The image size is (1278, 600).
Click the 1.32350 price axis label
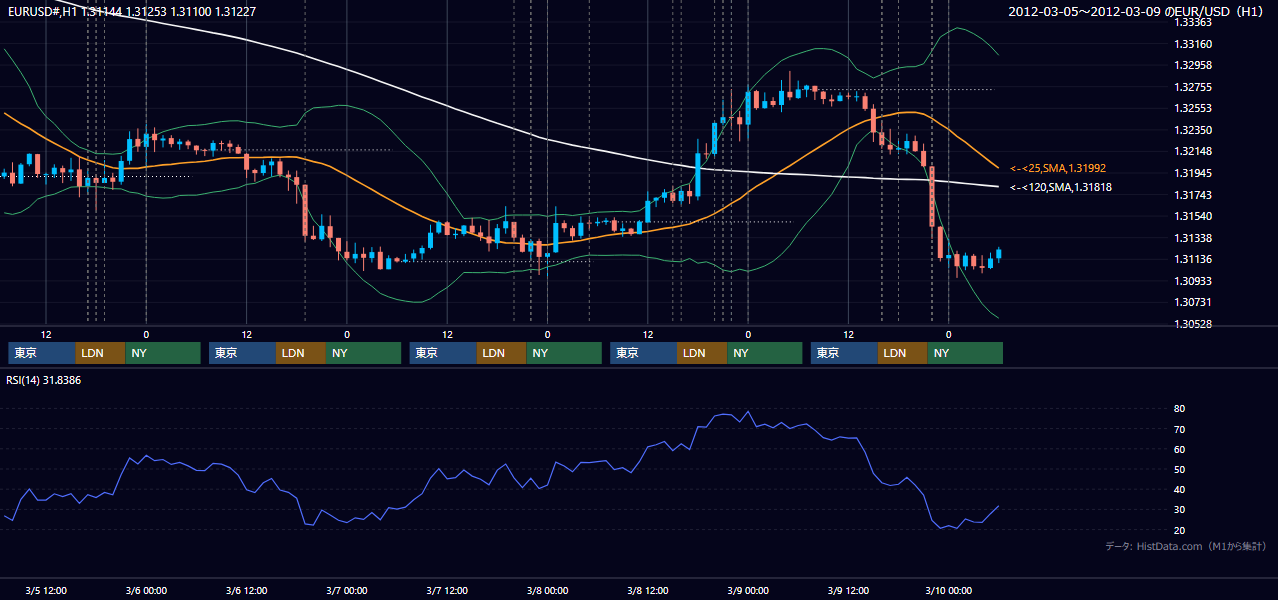point(1193,130)
